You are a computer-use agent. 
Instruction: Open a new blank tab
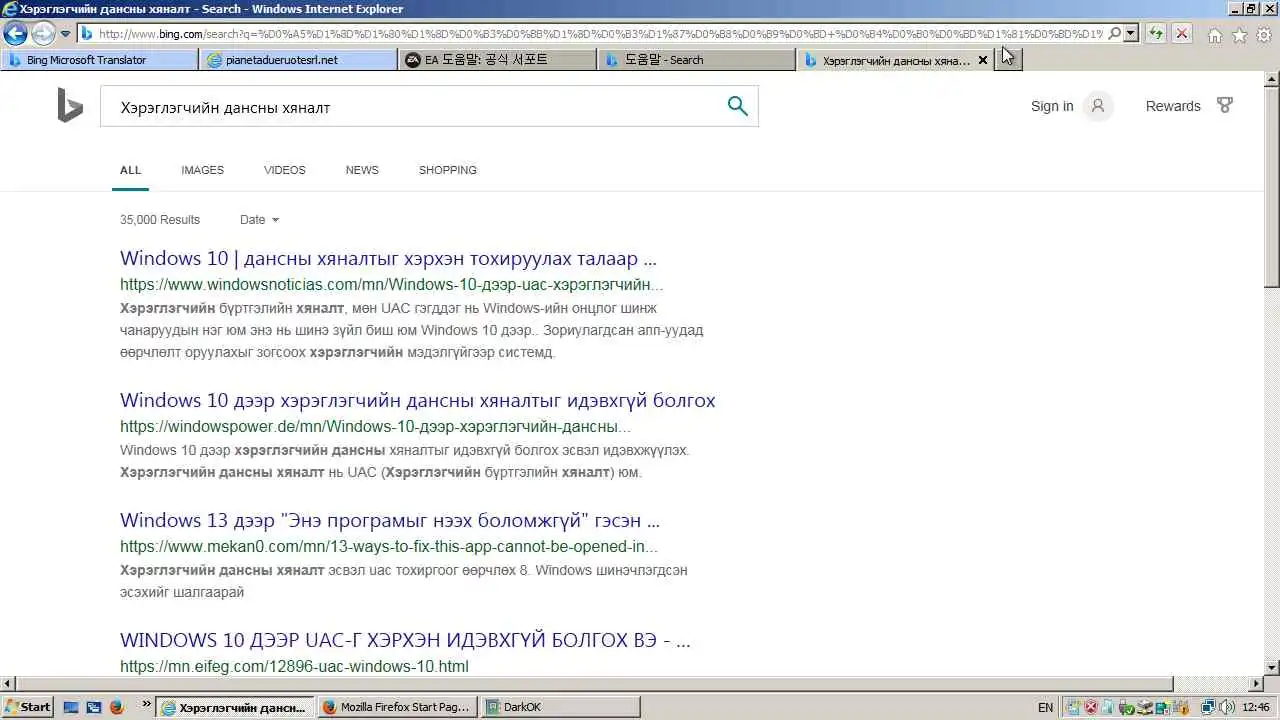coord(1009,60)
